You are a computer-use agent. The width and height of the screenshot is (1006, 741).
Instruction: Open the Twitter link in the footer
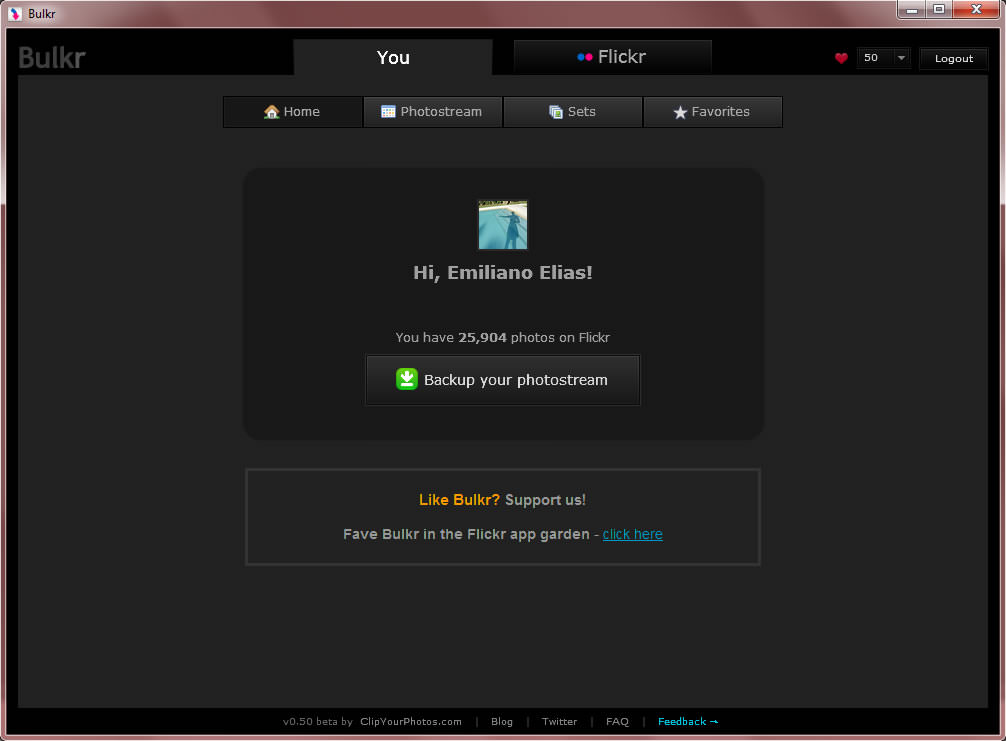559,721
